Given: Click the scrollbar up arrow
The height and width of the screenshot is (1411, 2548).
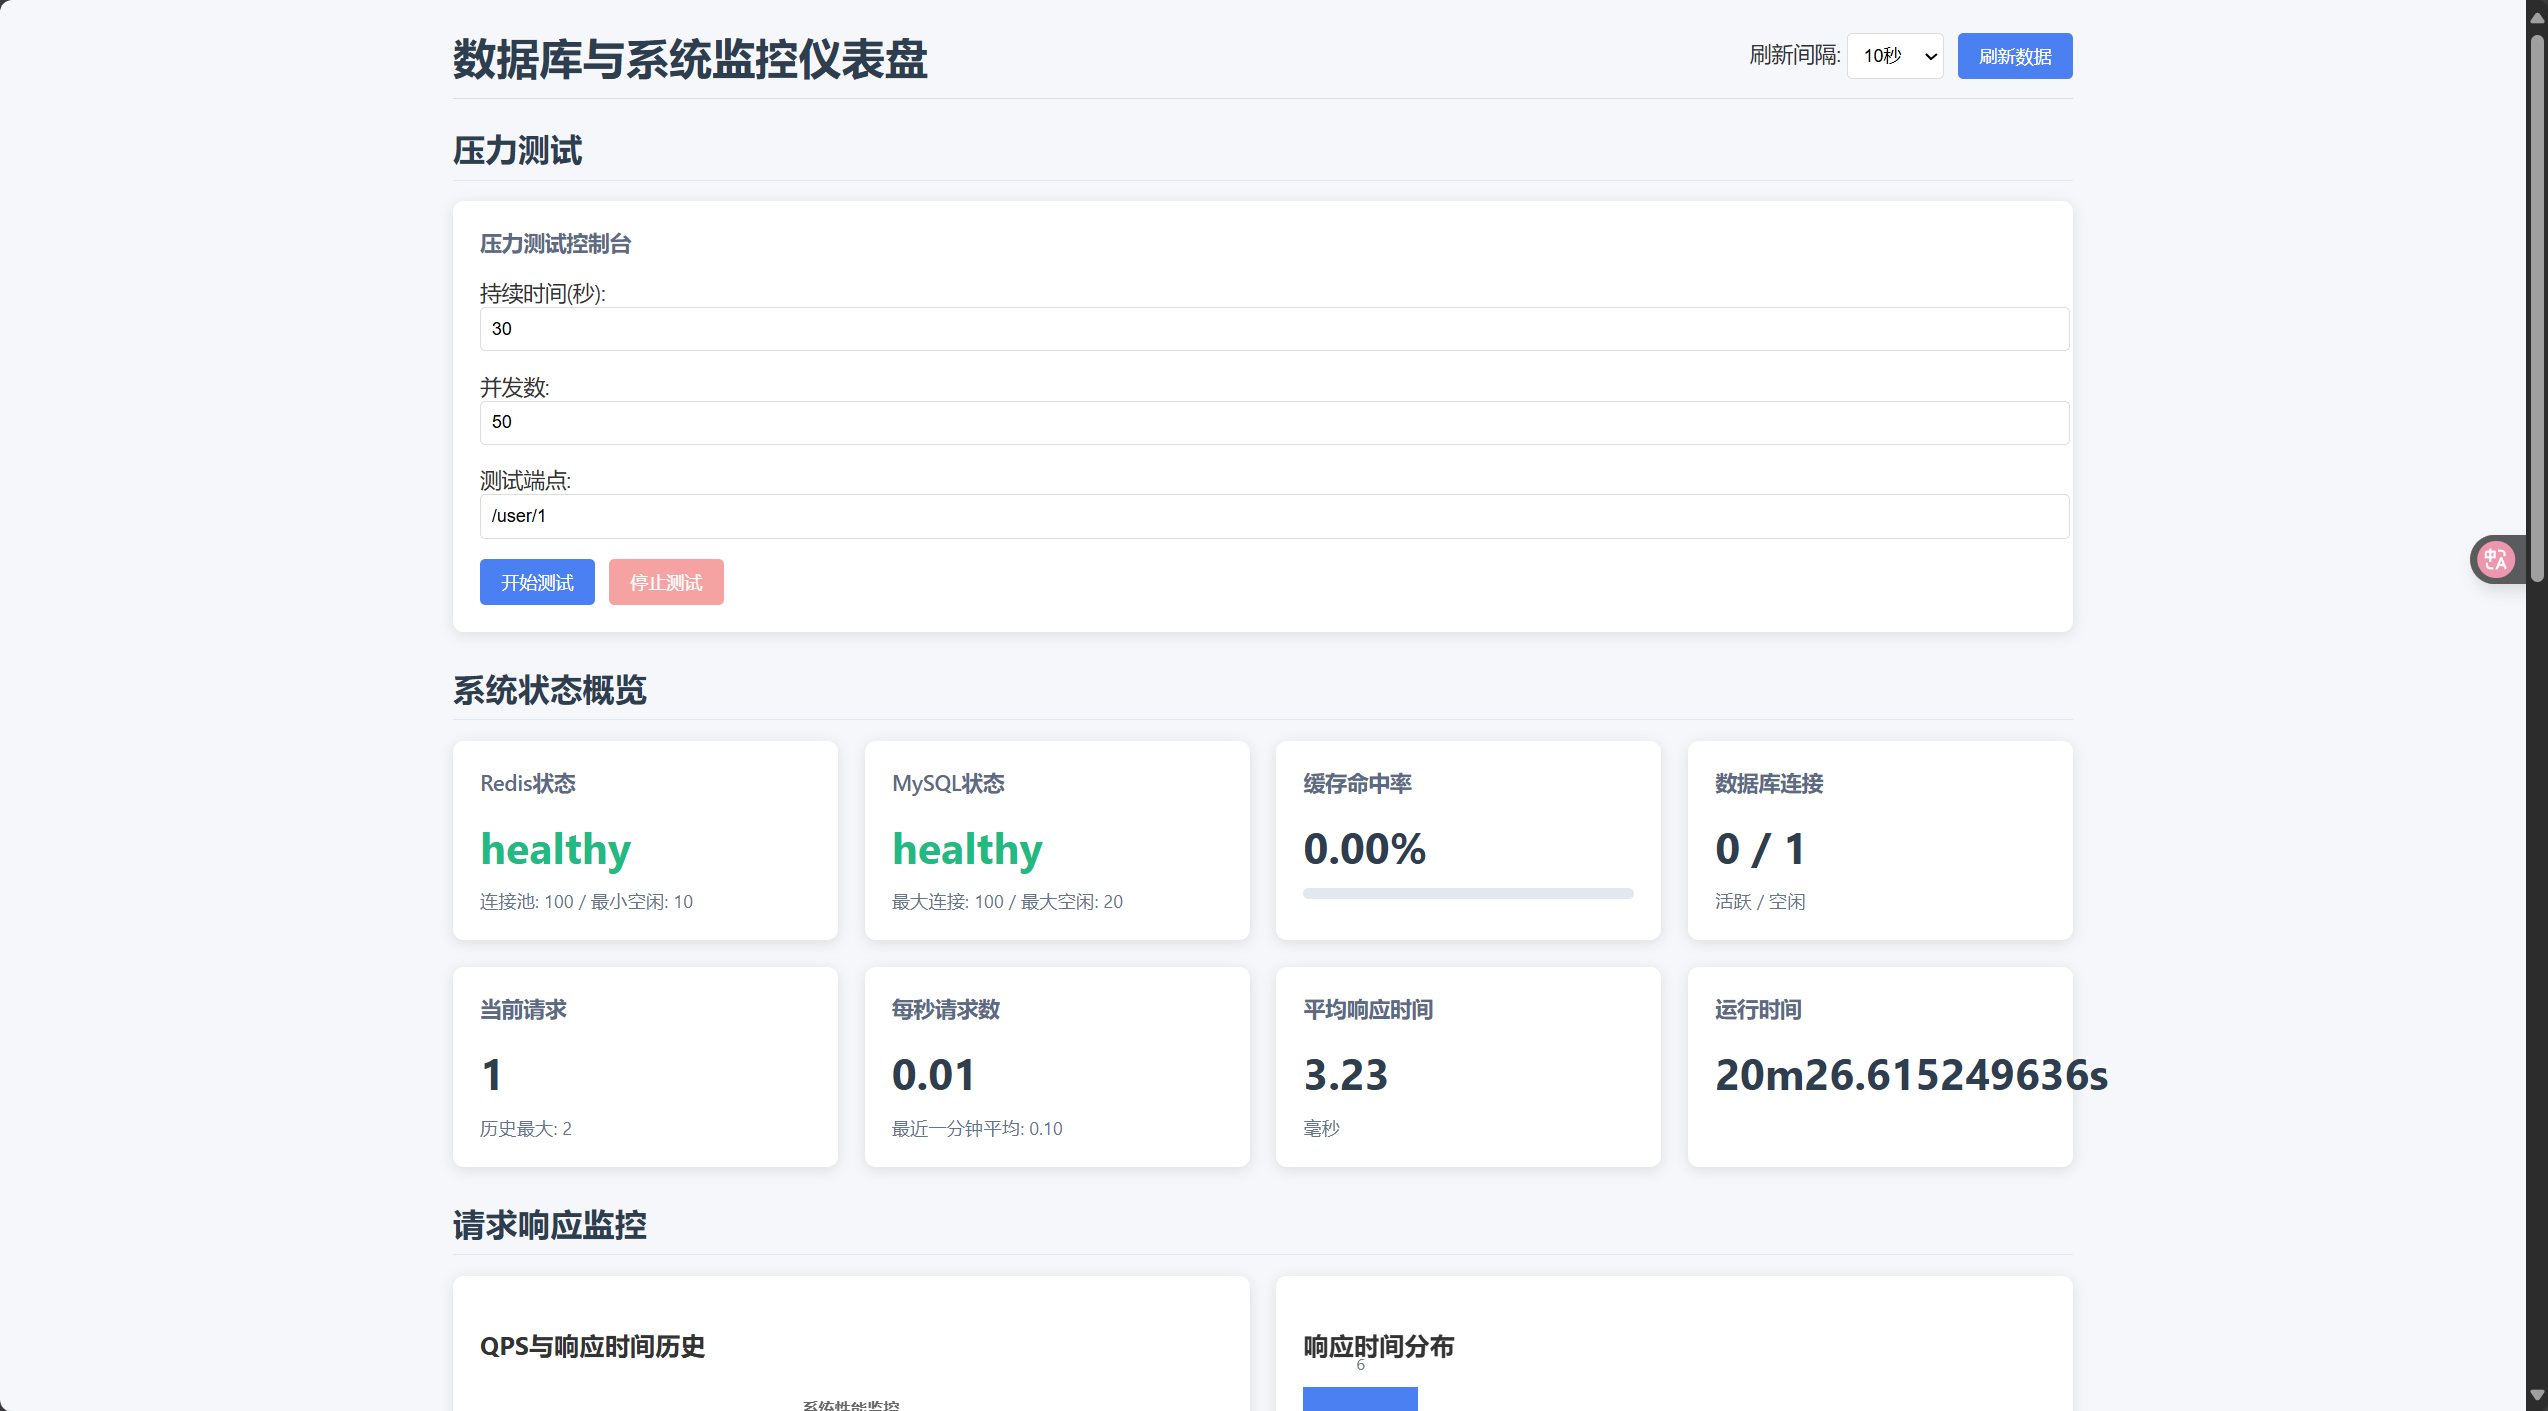Looking at the screenshot, I should click(2536, 18).
